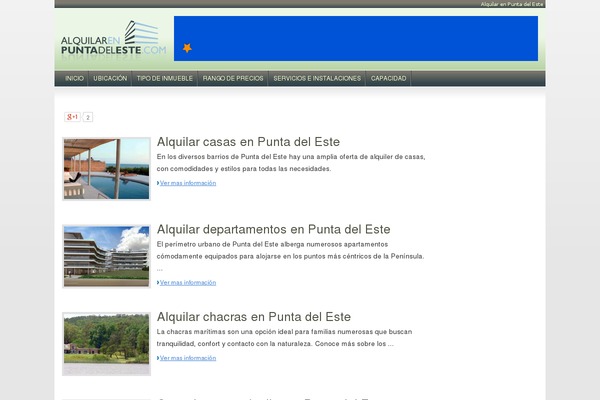Open 'Alquilar casas en Punta del Este' heading

248,142
